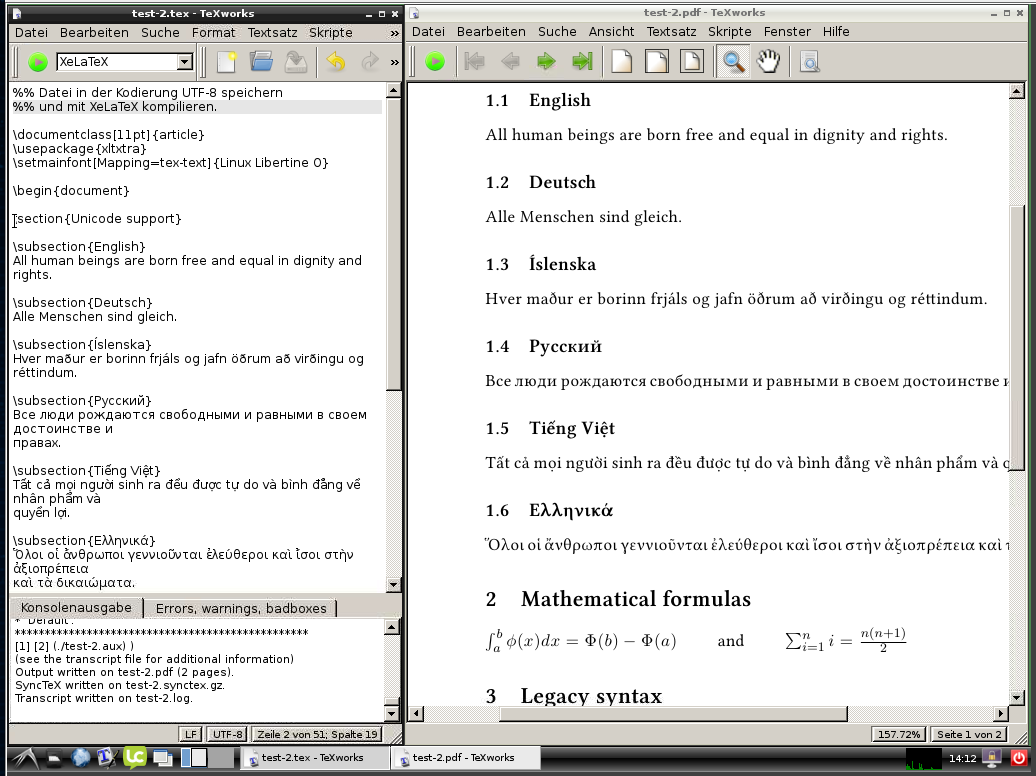Image resolution: width=1036 pixels, height=776 pixels.
Task: Click the Open file folder icon
Action: tap(261, 62)
